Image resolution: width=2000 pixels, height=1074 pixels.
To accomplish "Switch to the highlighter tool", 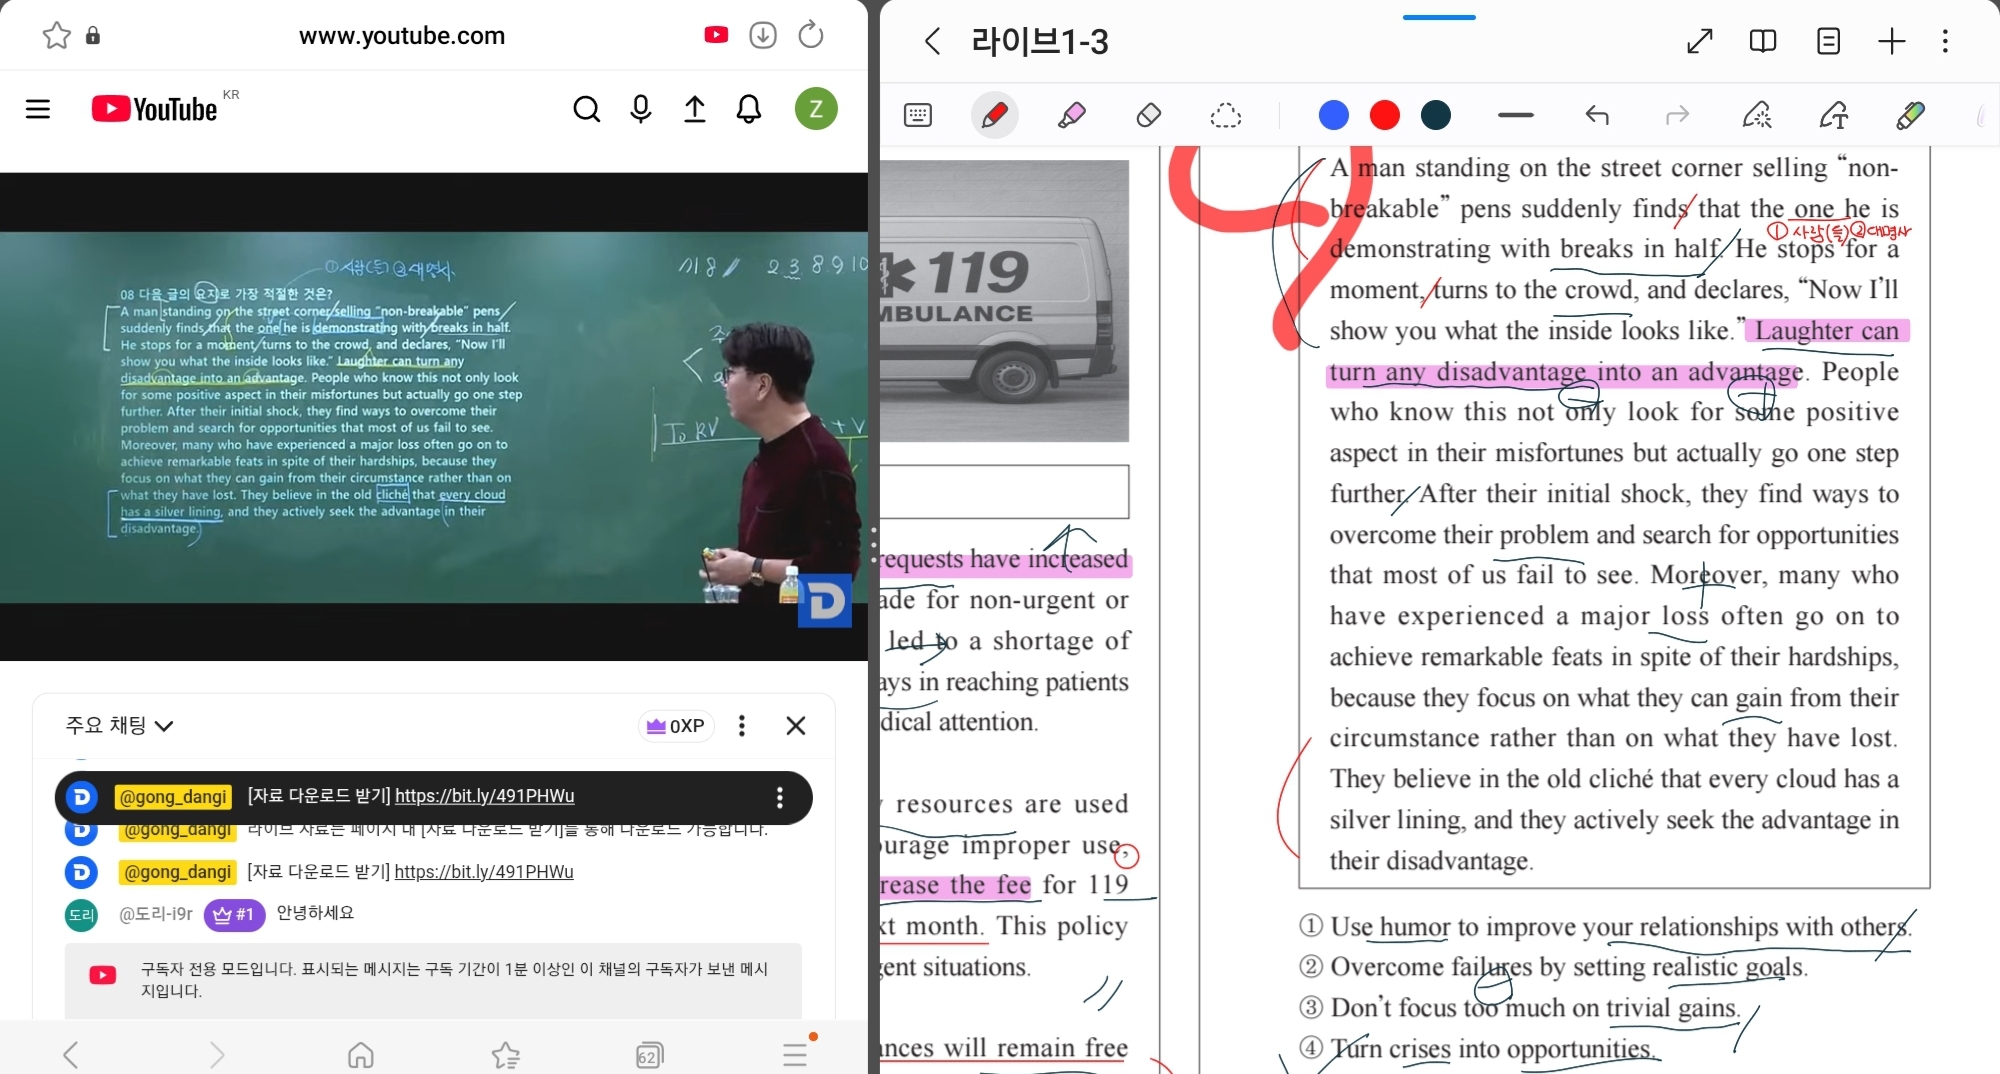I will tap(1071, 115).
